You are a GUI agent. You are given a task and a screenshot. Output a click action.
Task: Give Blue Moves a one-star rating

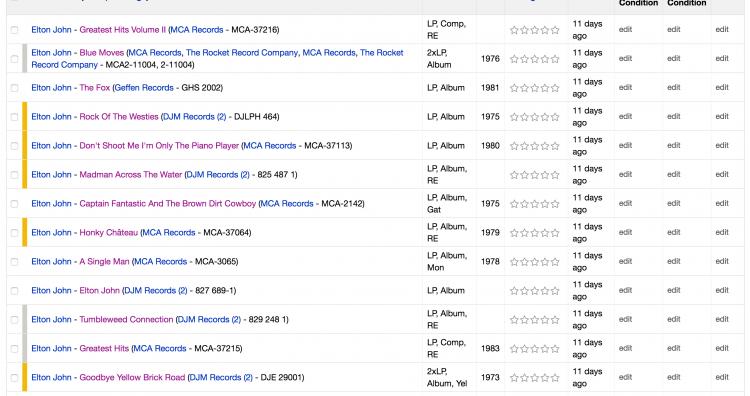(514, 59)
